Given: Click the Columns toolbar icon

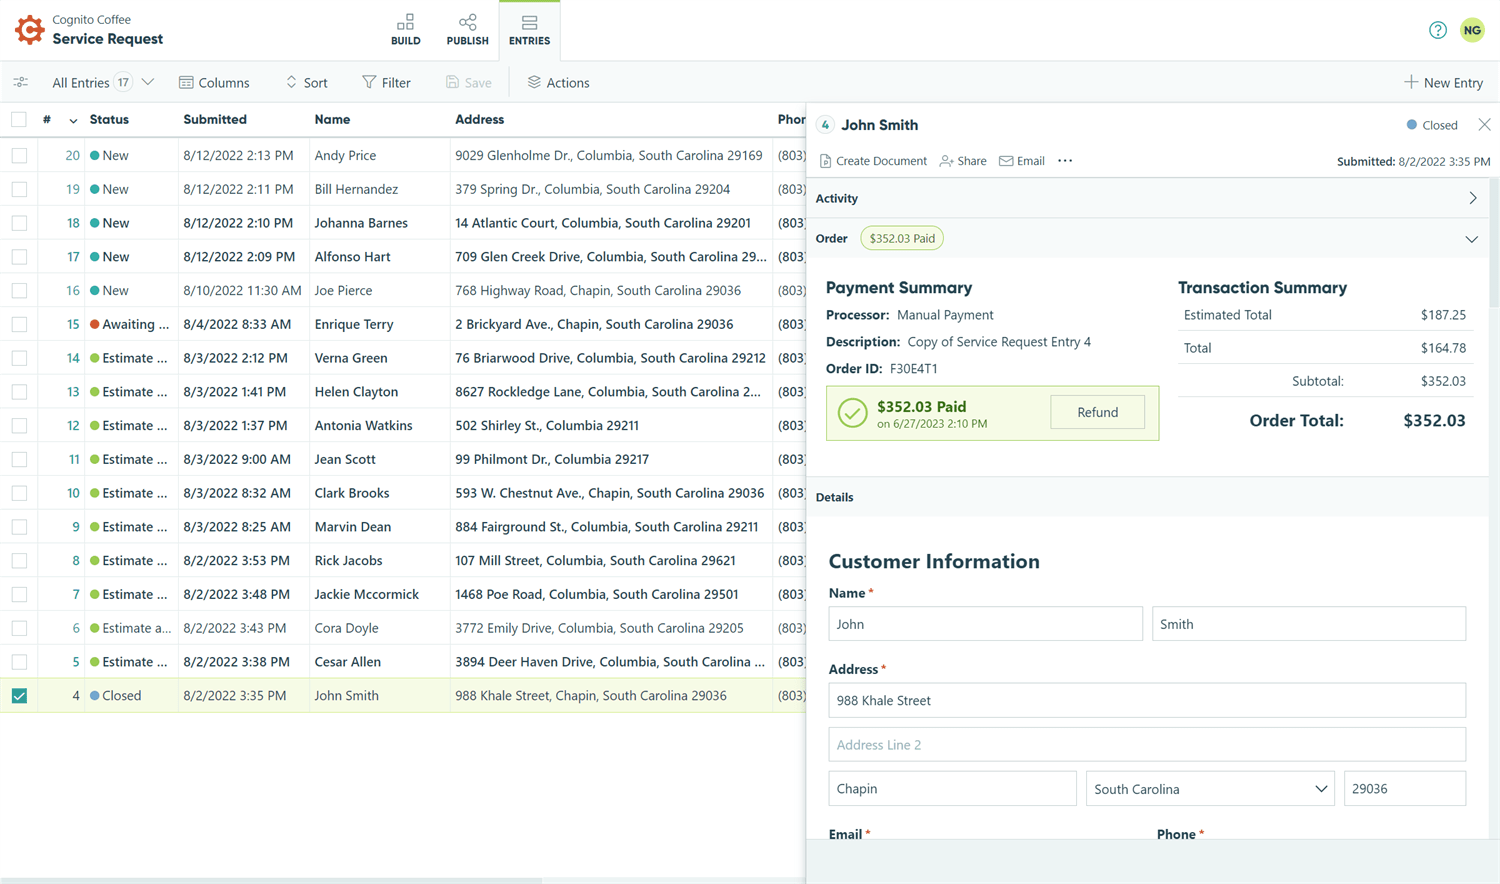Looking at the screenshot, I should click(x=186, y=82).
